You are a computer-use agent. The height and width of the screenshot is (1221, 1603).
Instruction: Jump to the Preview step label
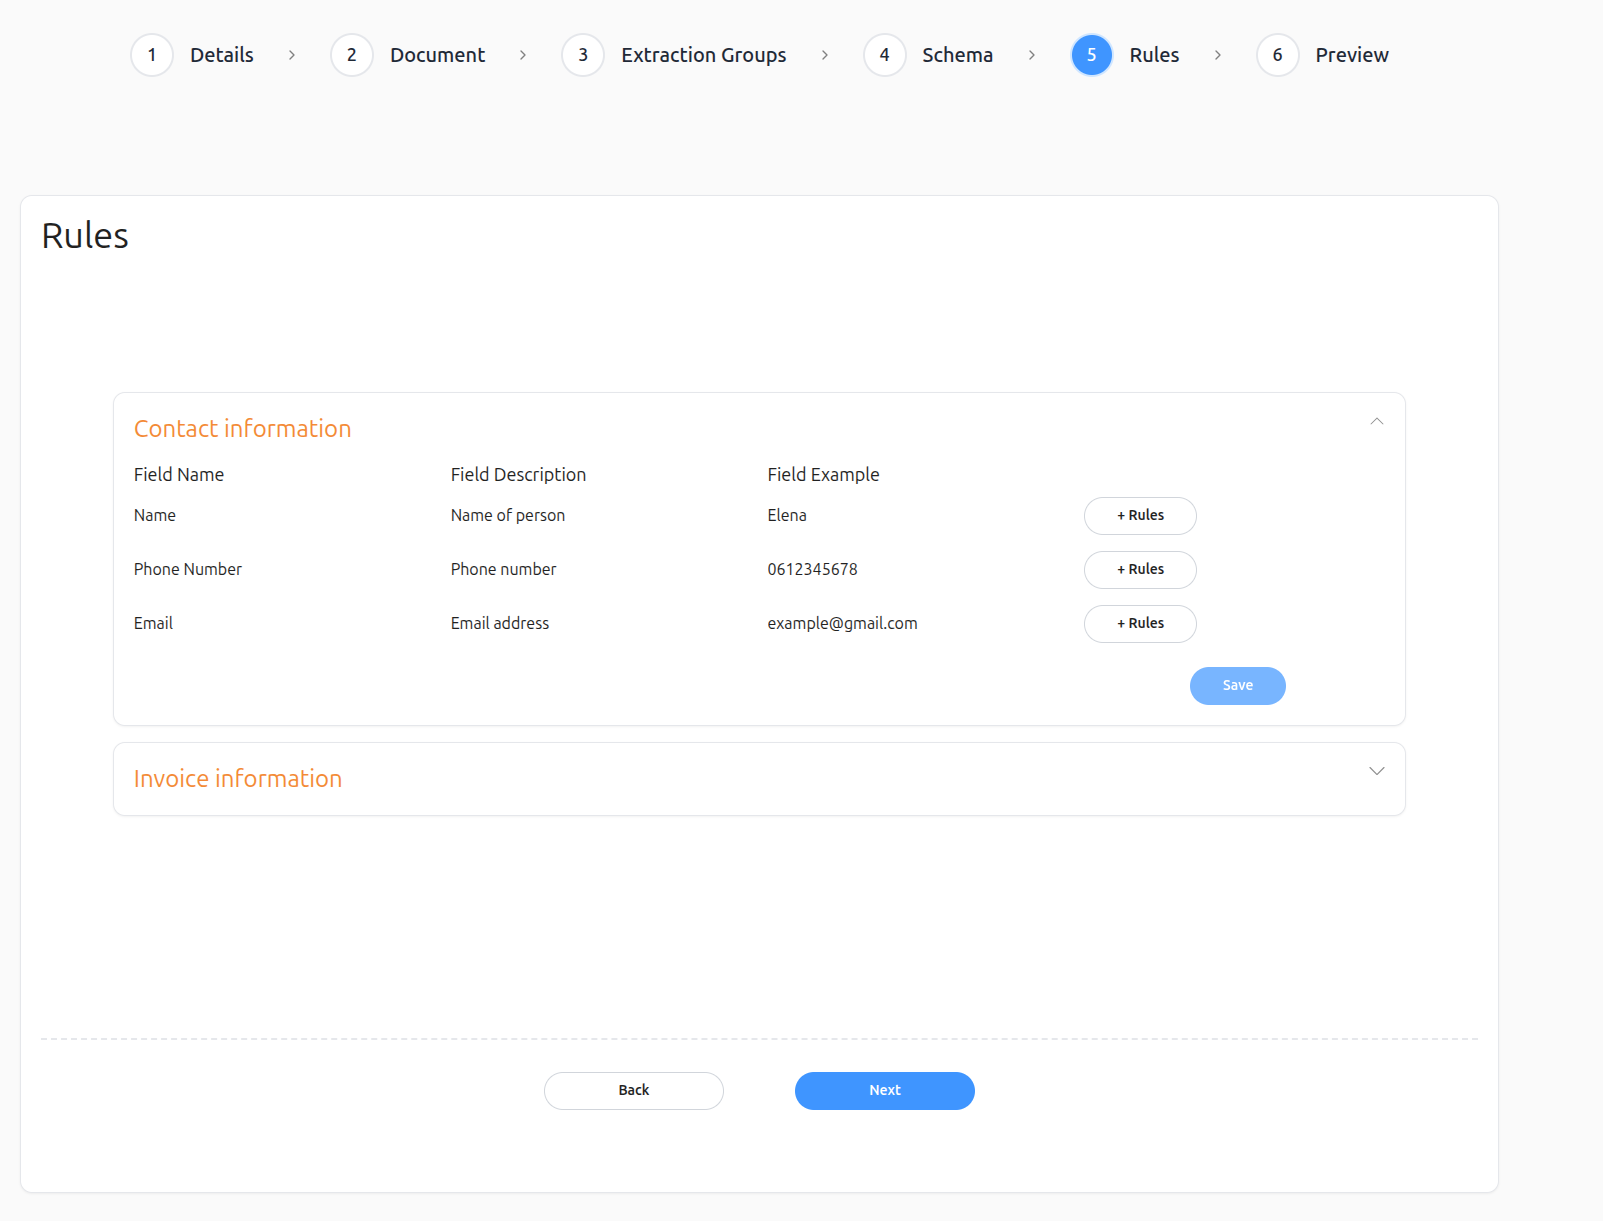[1351, 55]
